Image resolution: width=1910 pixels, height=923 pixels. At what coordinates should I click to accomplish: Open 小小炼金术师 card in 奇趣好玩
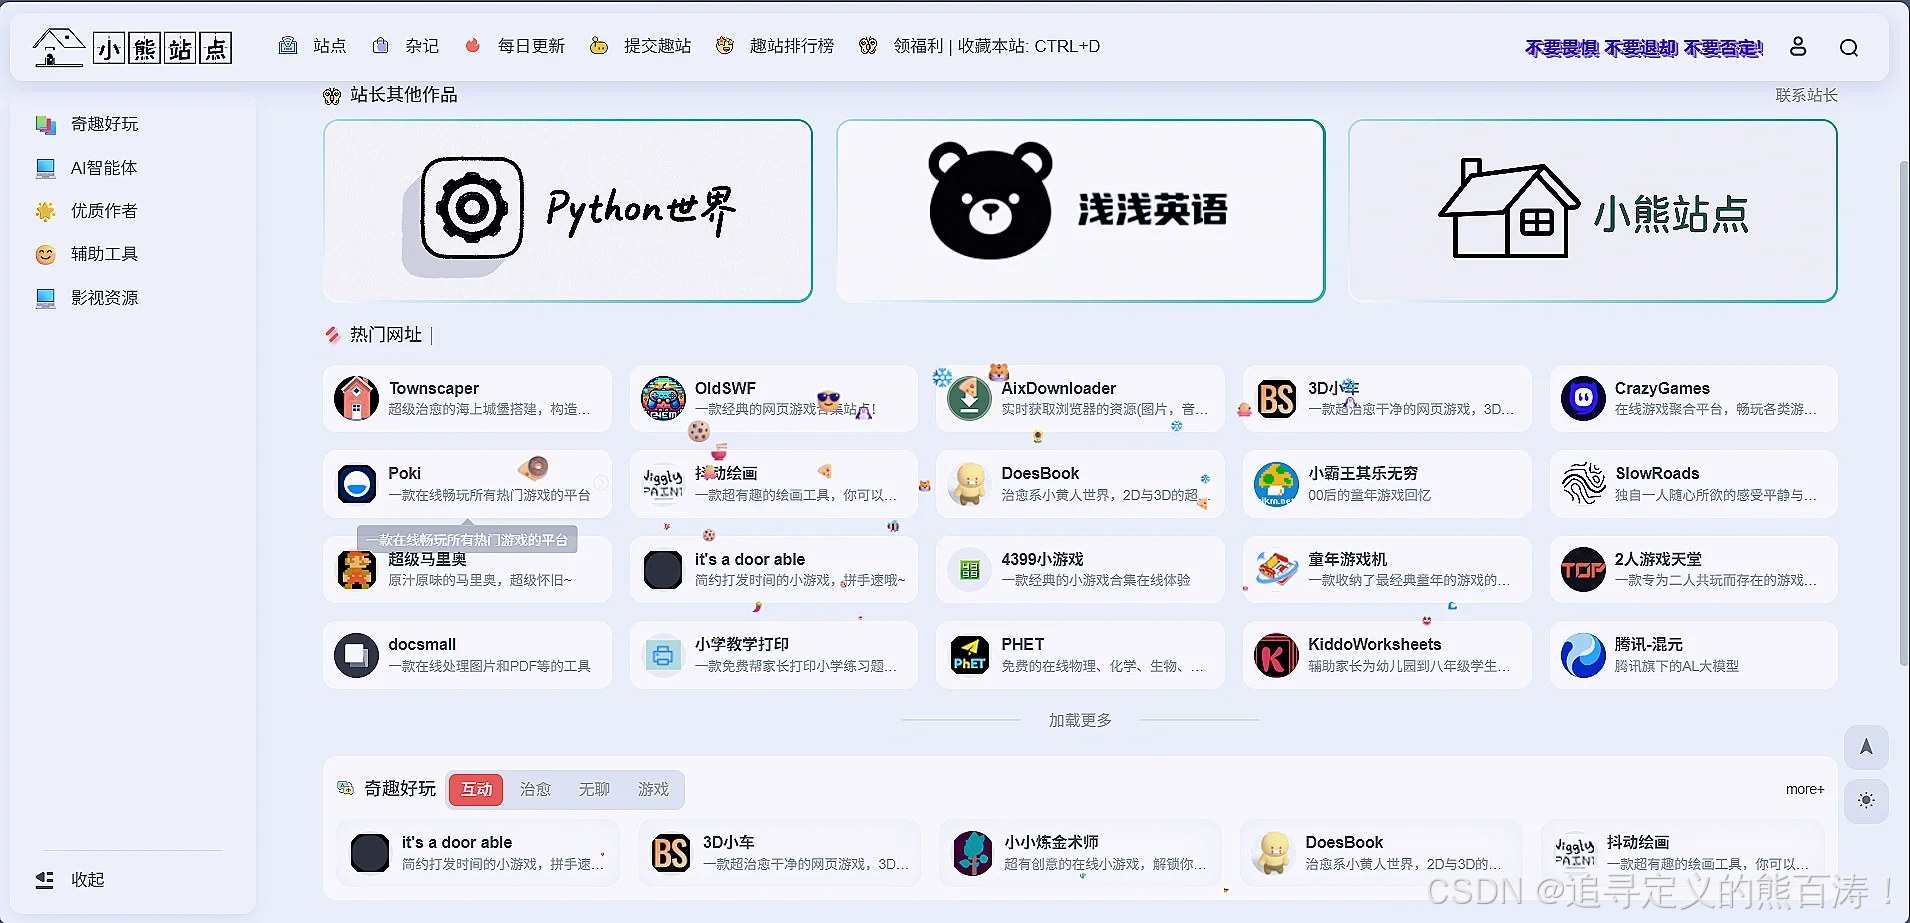tap(1080, 853)
